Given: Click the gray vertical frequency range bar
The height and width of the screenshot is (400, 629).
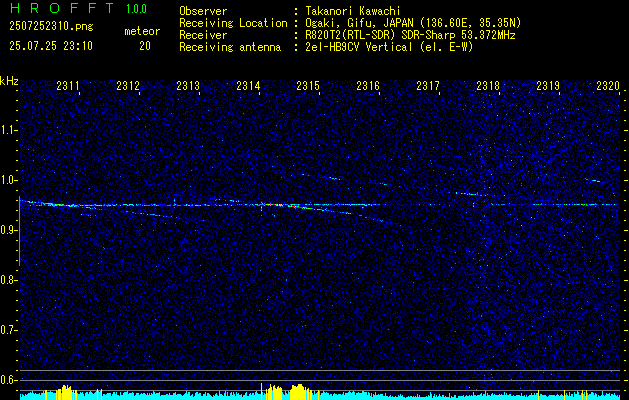Looking at the screenshot, I should coord(19,231).
